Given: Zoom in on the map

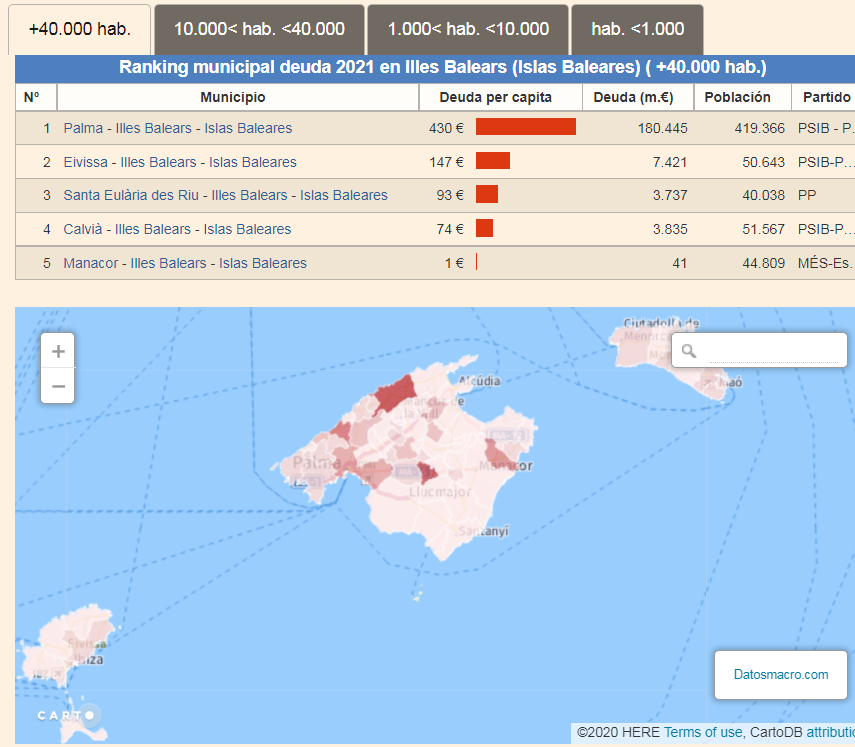Looking at the screenshot, I should [x=58, y=351].
